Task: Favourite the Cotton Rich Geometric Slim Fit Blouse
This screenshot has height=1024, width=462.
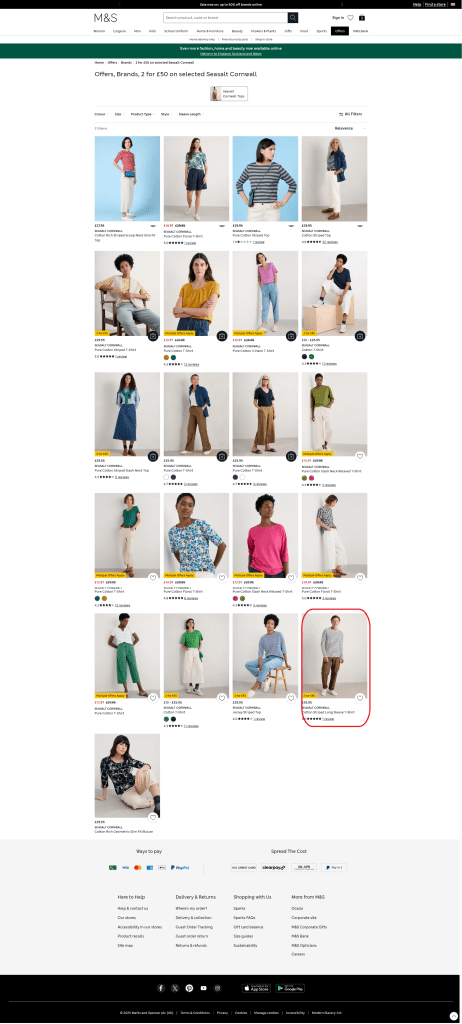Action: pyautogui.click(x=152, y=817)
